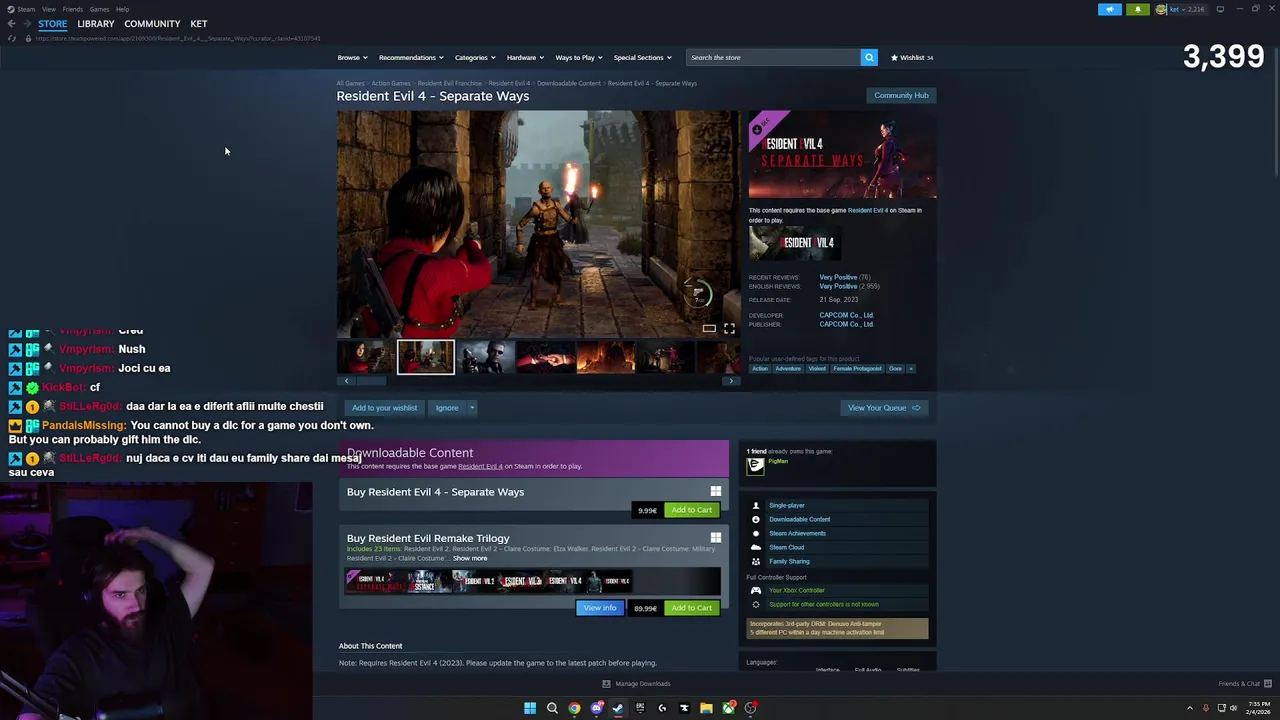The width and height of the screenshot is (1280, 720).
Task: Add this DLC to your wishlist
Action: pyautogui.click(x=384, y=408)
